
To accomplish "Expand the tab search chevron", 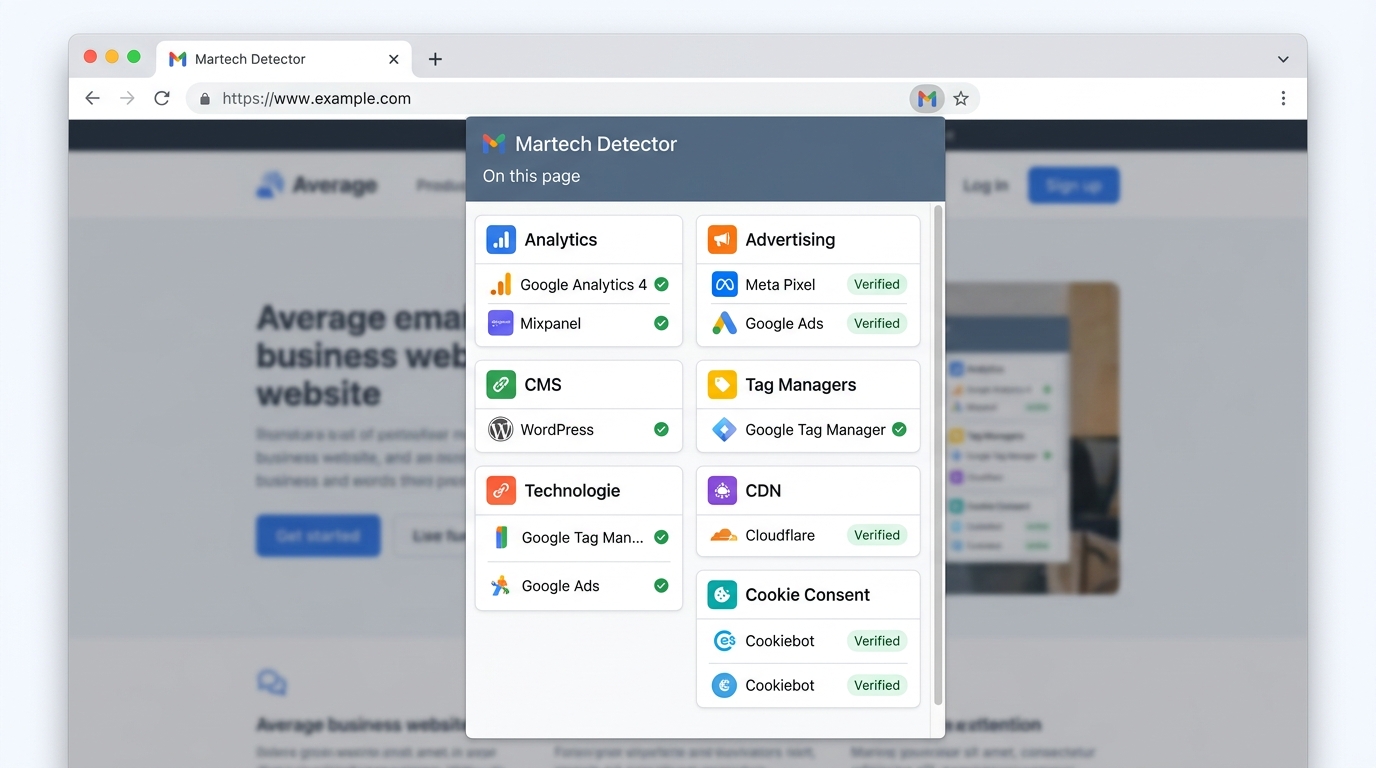I will (x=1283, y=59).
